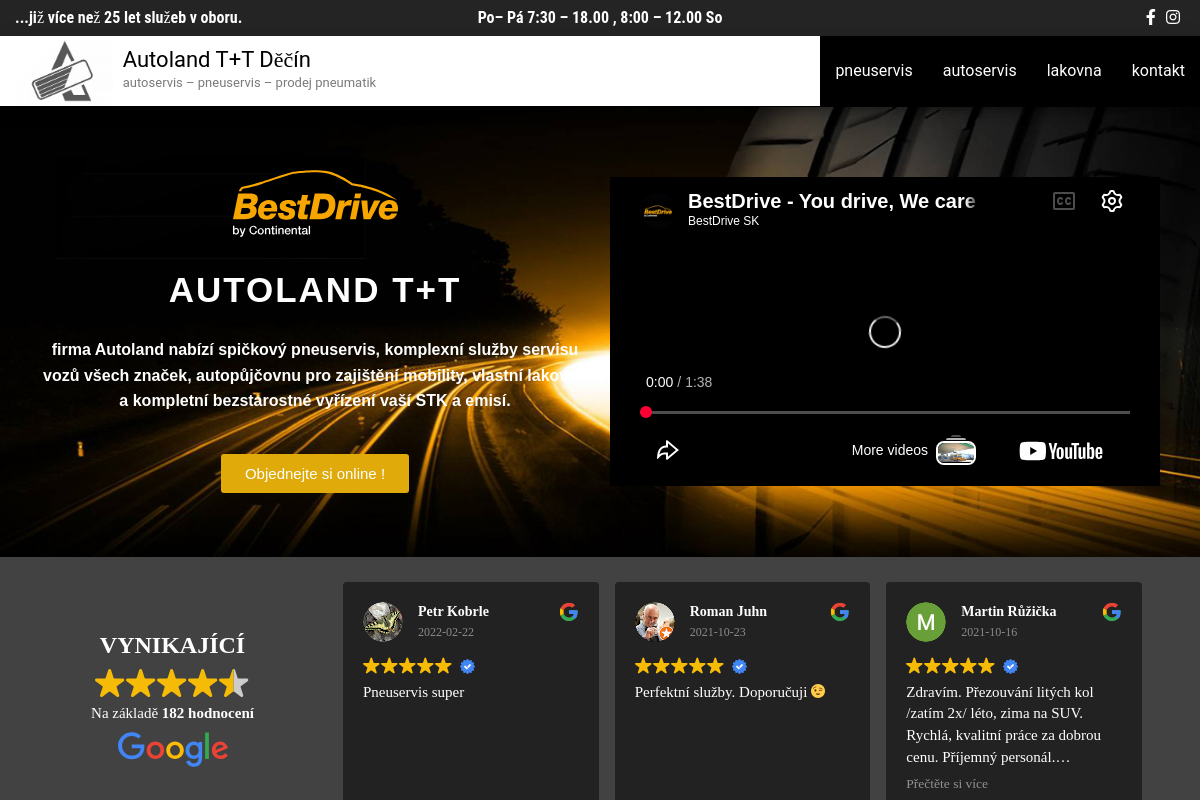The image size is (1200, 800).
Task: Open the Instagram profile icon
Action: pos(1173,17)
